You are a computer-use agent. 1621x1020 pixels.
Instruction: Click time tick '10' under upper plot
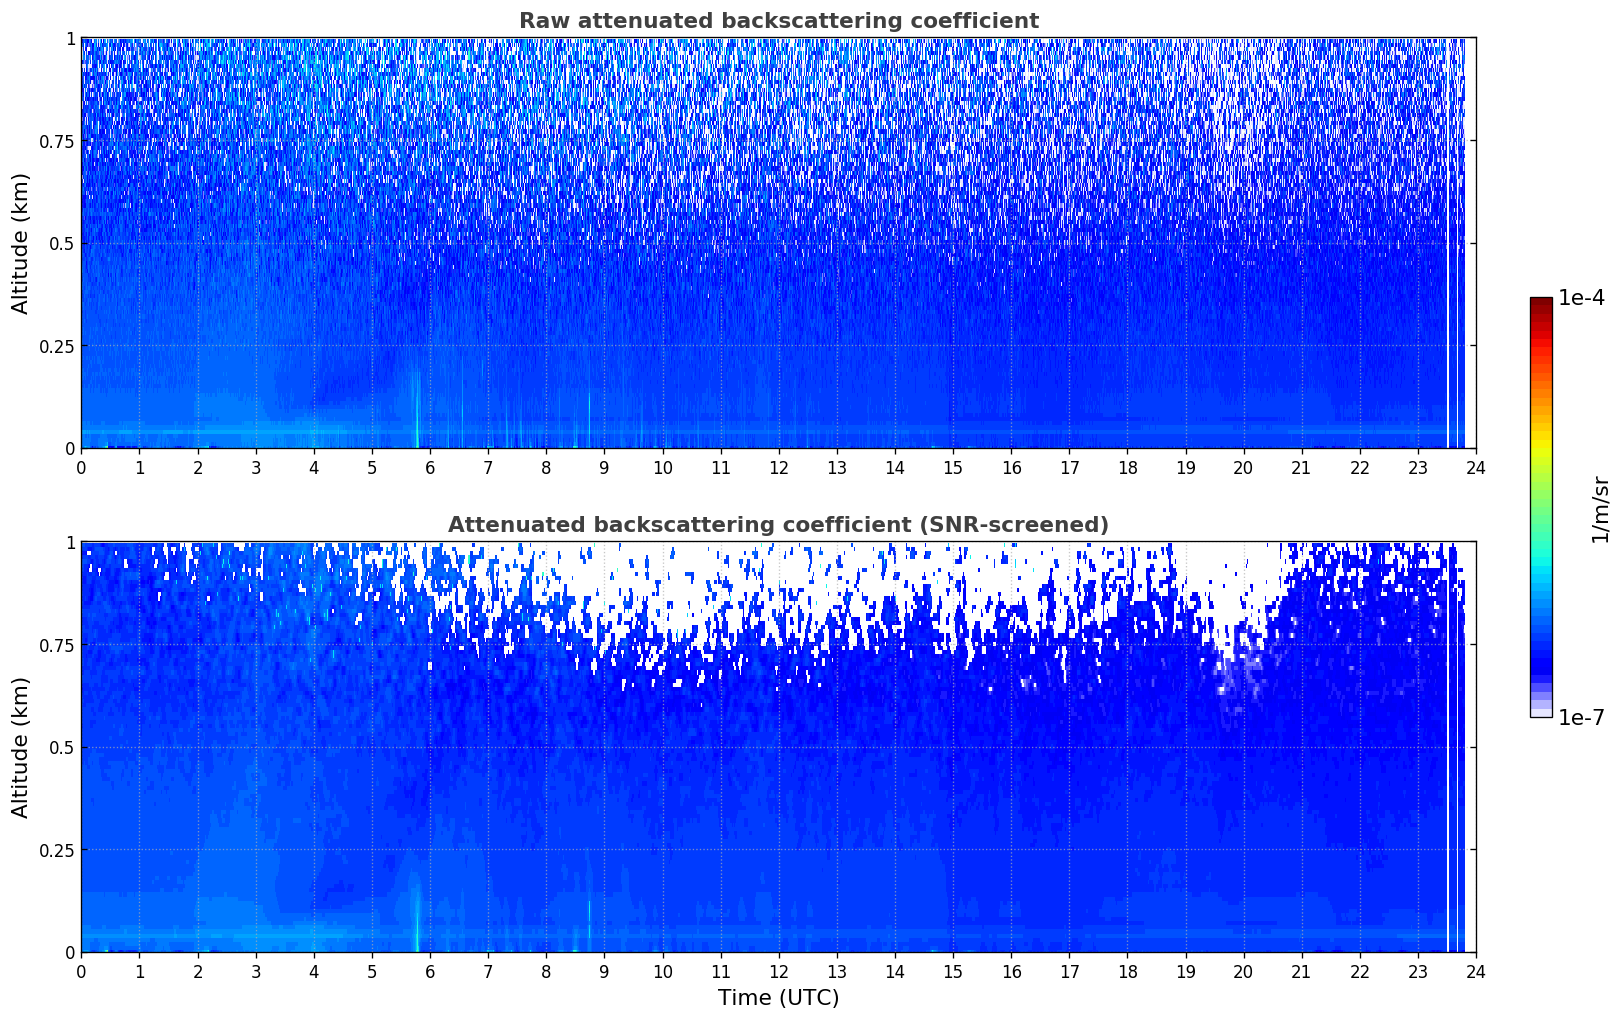click(x=662, y=467)
